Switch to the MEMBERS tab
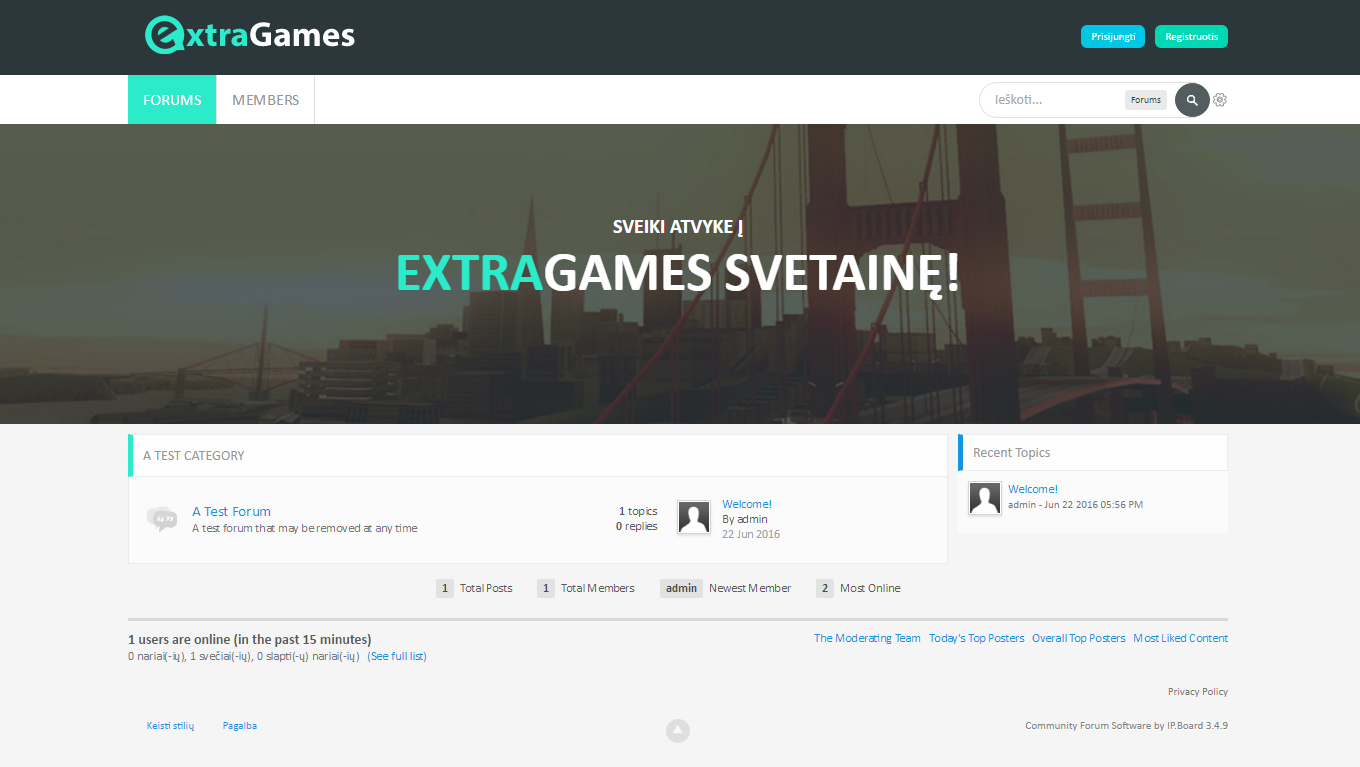Image resolution: width=1360 pixels, height=767 pixels. (265, 100)
